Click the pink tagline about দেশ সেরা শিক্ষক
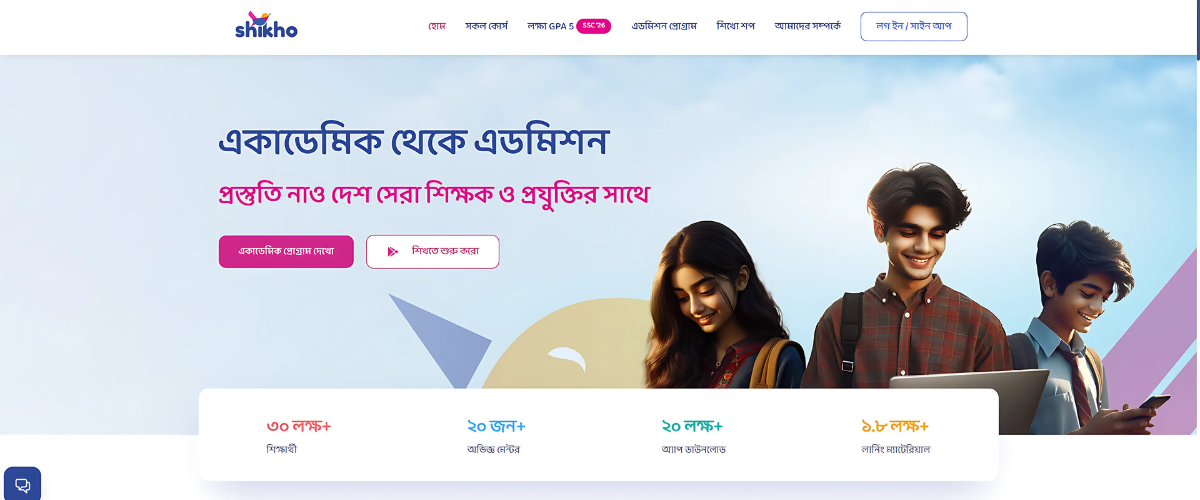 (x=434, y=193)
